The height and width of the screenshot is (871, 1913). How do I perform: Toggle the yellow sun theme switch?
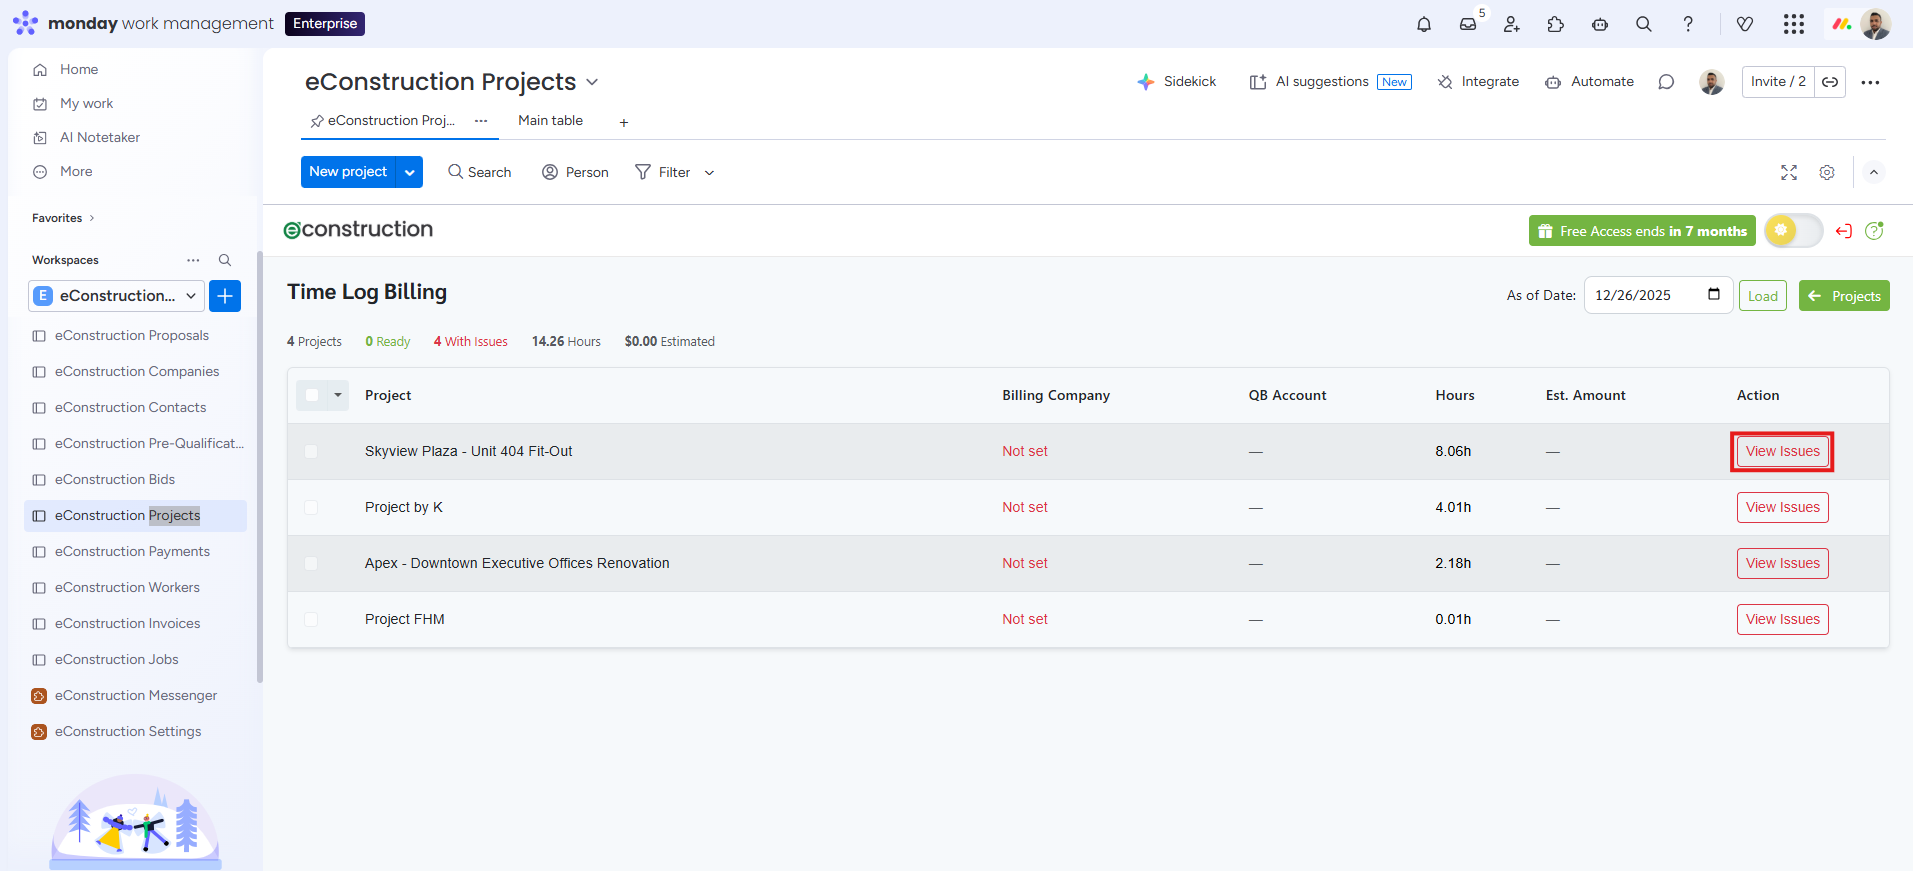click(x=1793, y=231)
